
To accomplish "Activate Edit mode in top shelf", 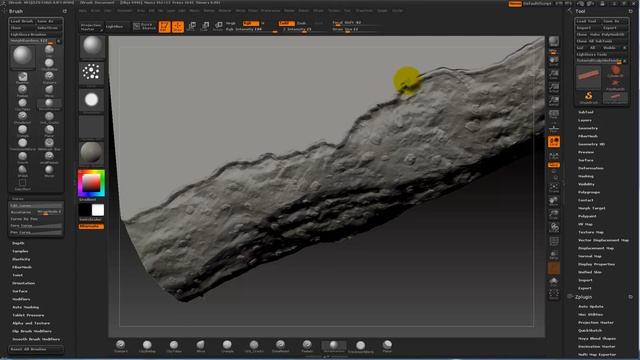I will pyautogui.click(x=164, y=27).
